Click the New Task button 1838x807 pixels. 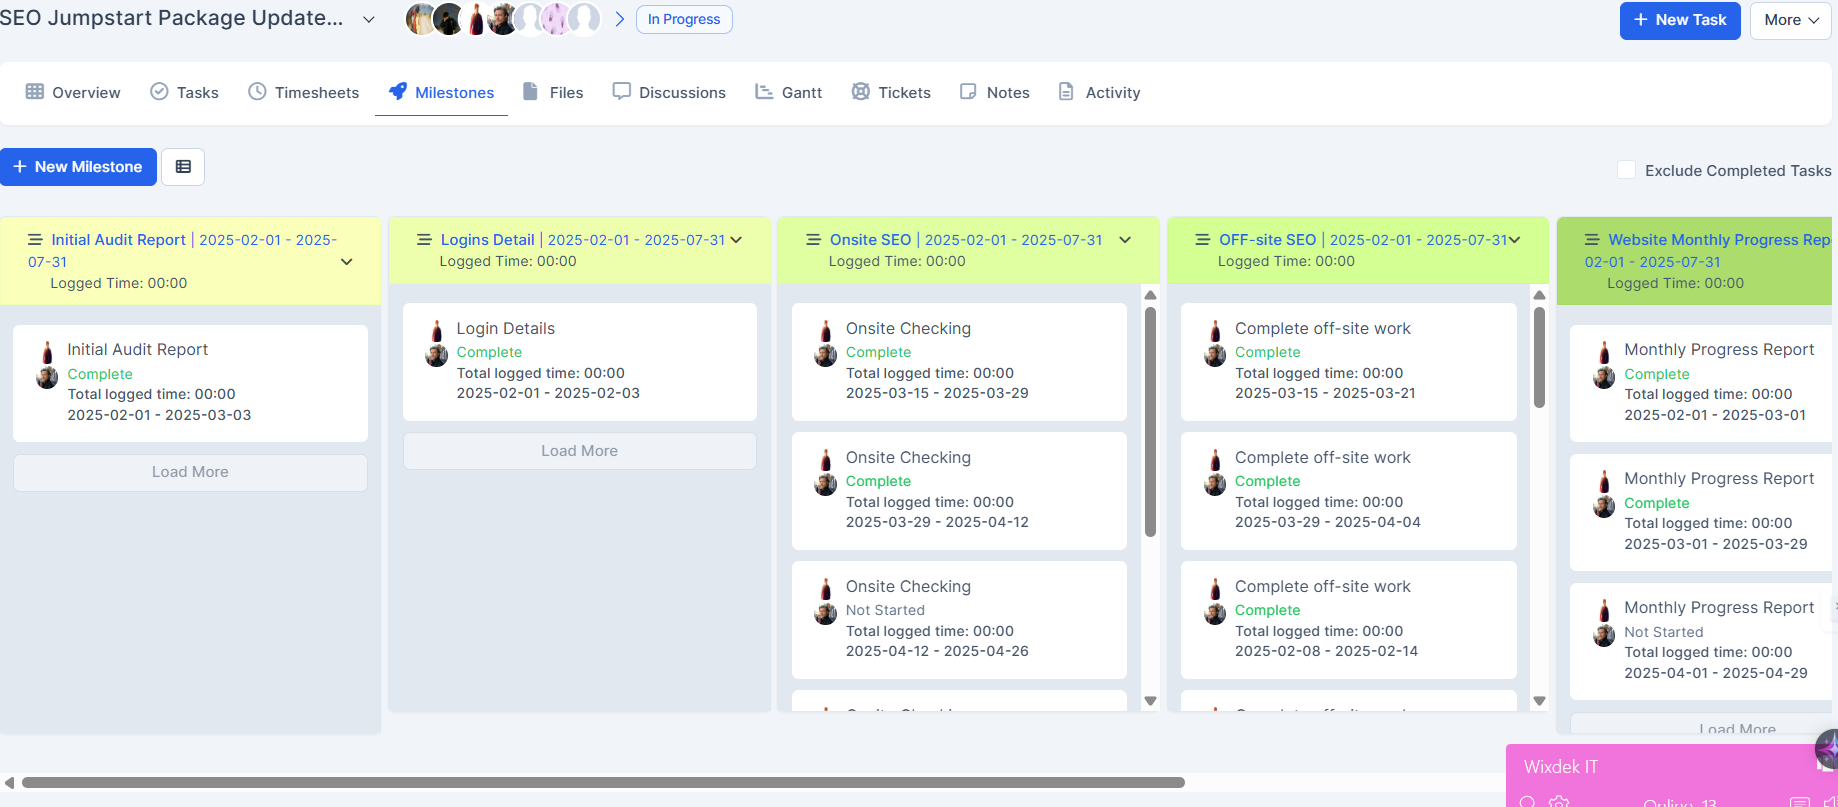(1679, 20)
